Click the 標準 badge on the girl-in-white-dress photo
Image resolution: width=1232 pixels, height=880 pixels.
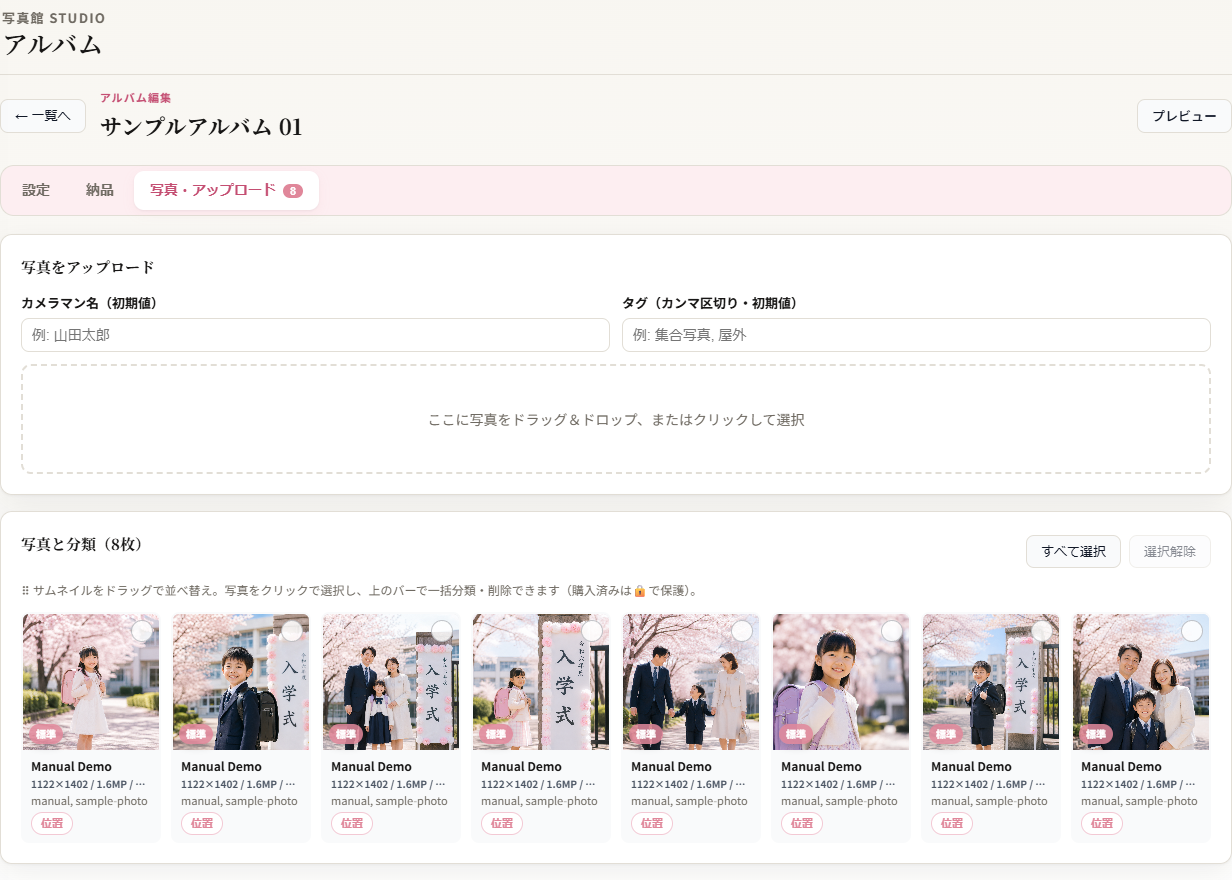46,734
